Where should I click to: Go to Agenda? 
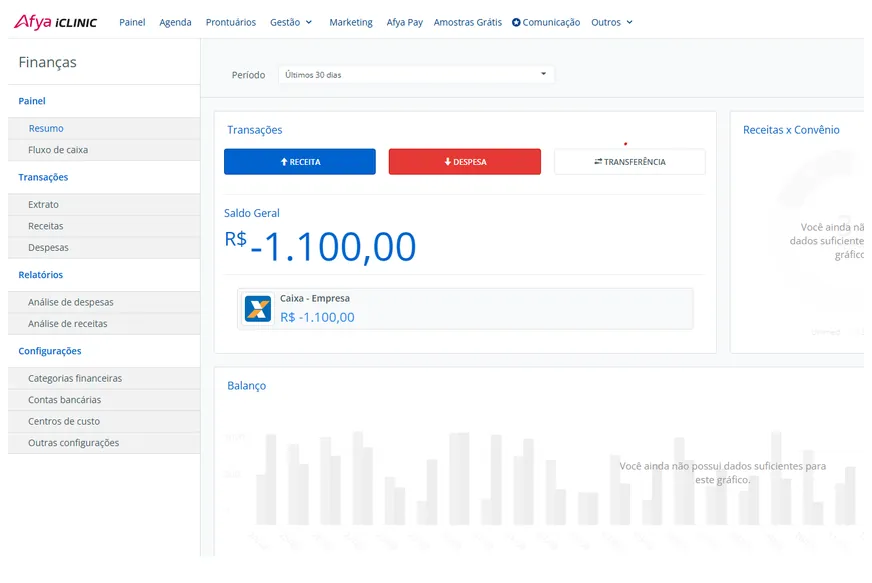175,22
